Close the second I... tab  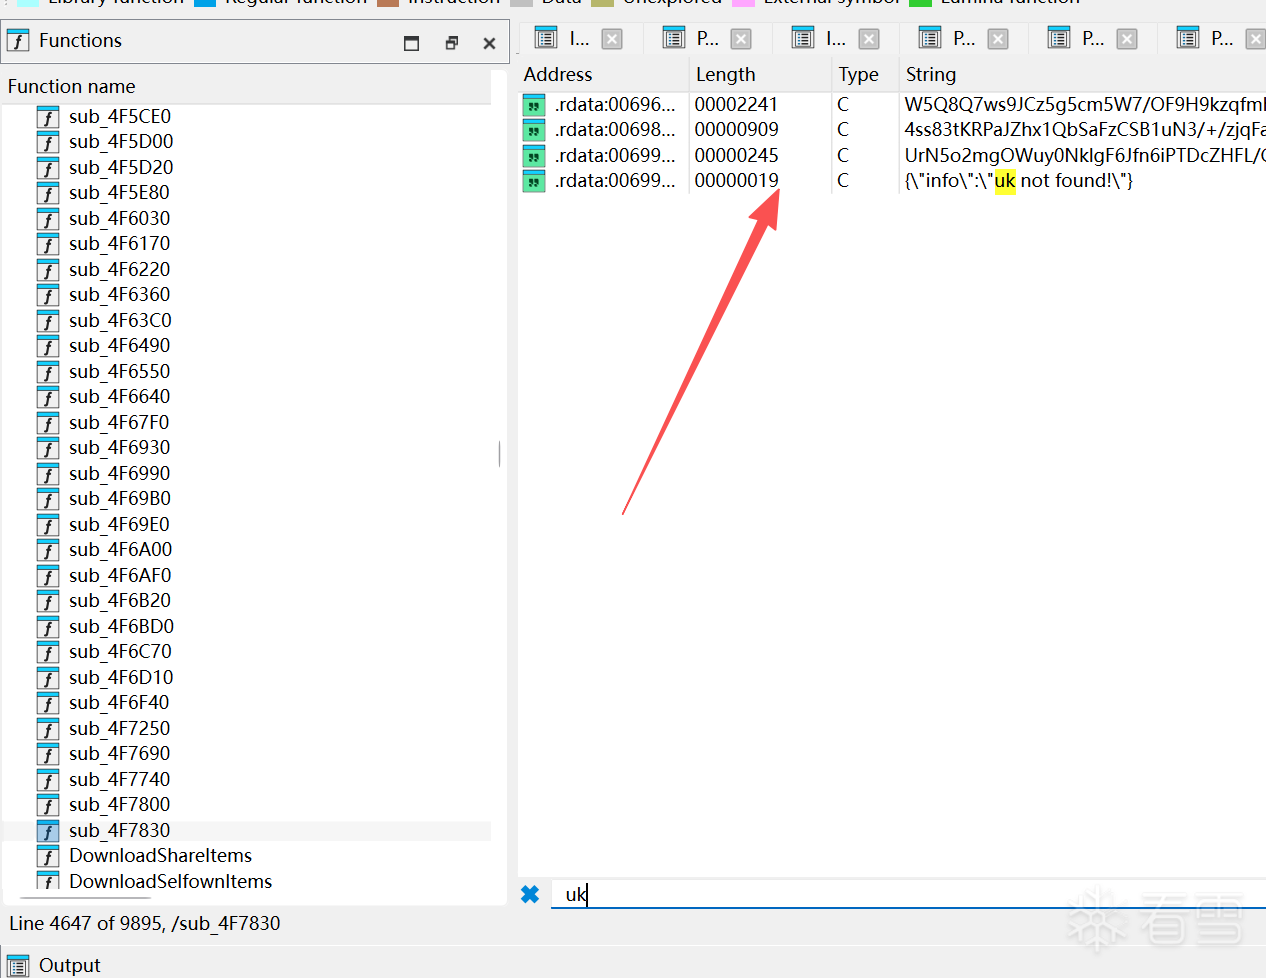click(x=869, y=39)
